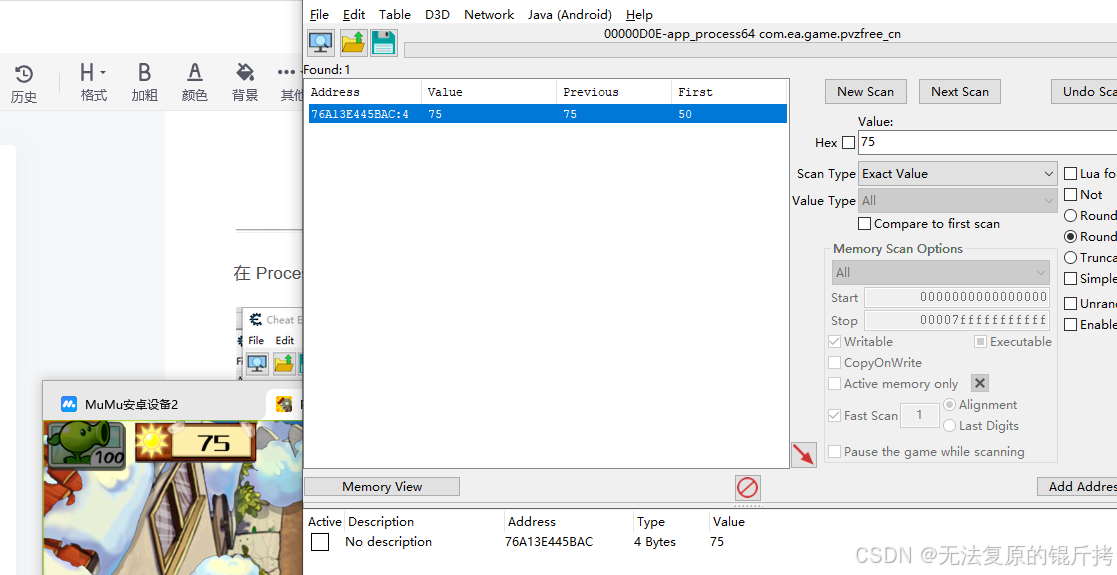This screenshot has width=1117, height=575.
Task: Select the Peashooter seed packet in game
Action: (x=87, y=446)
